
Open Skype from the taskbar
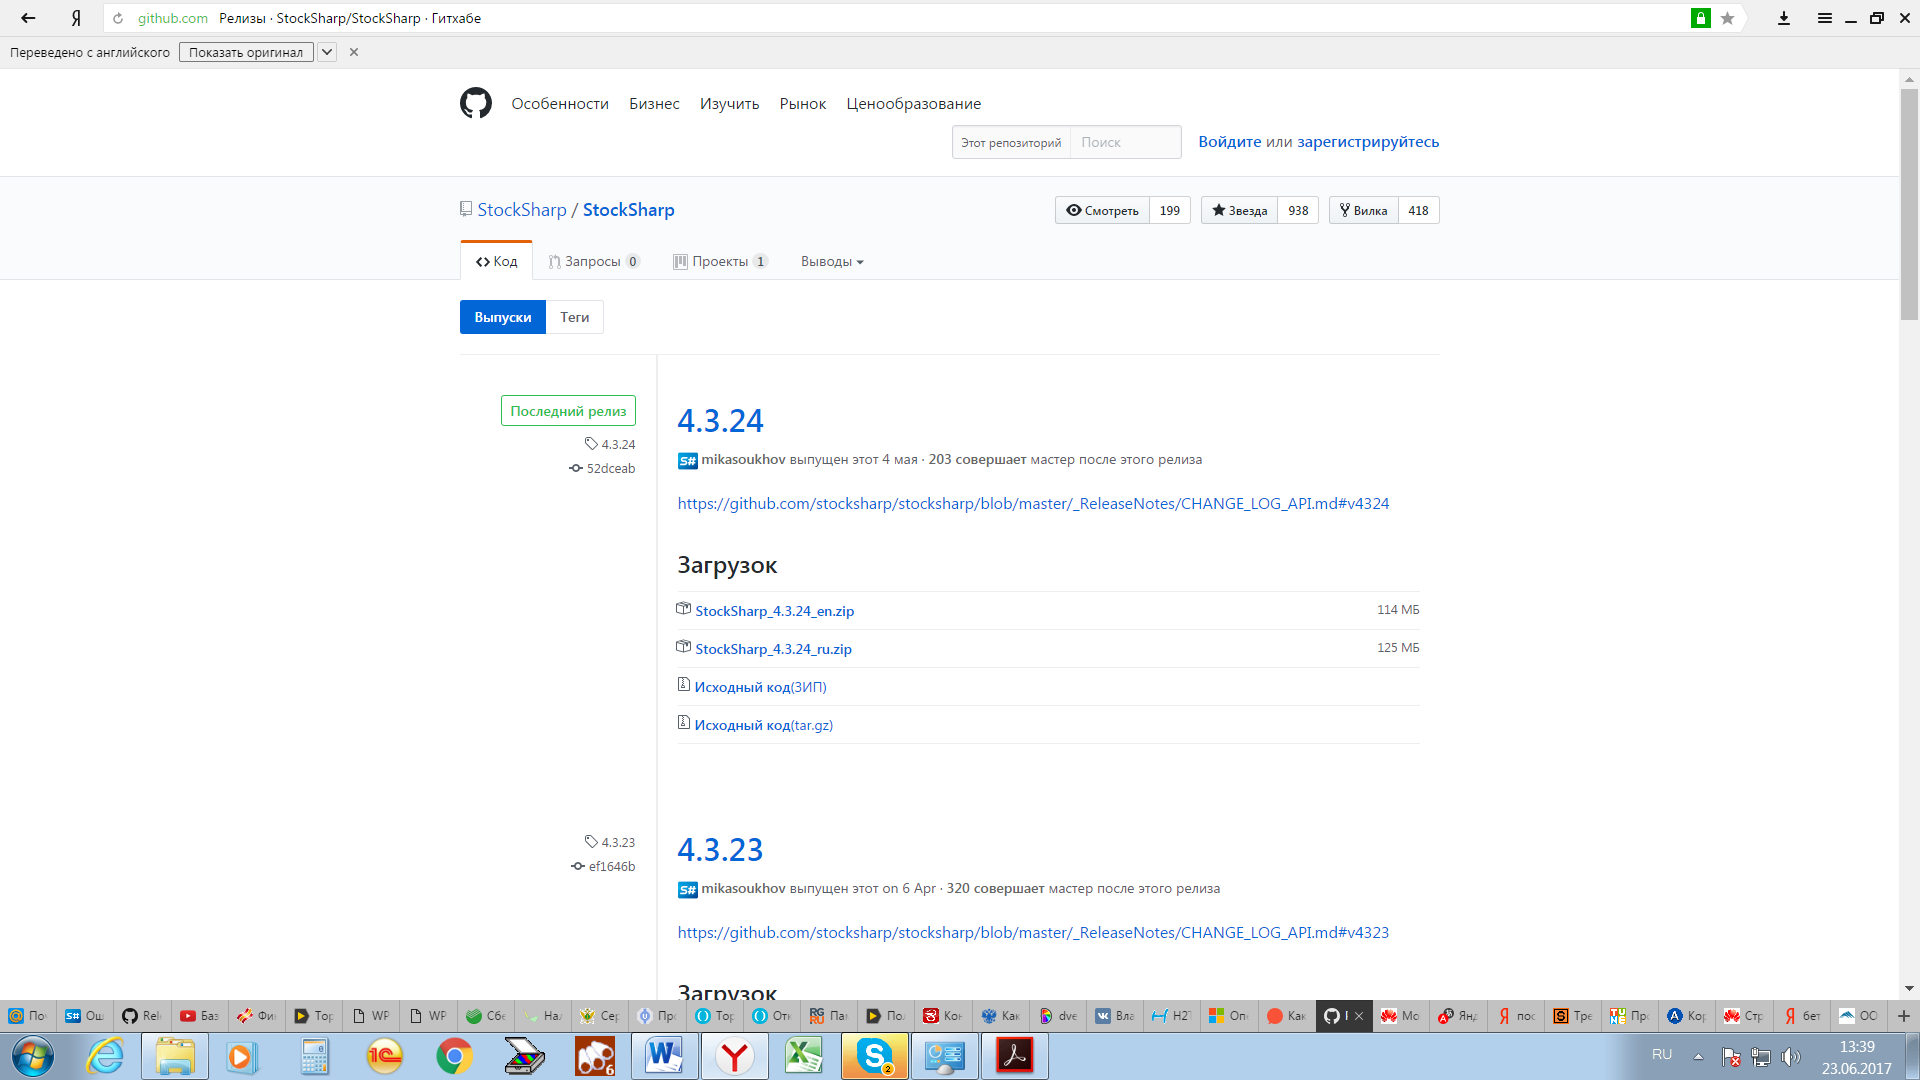875,1056
